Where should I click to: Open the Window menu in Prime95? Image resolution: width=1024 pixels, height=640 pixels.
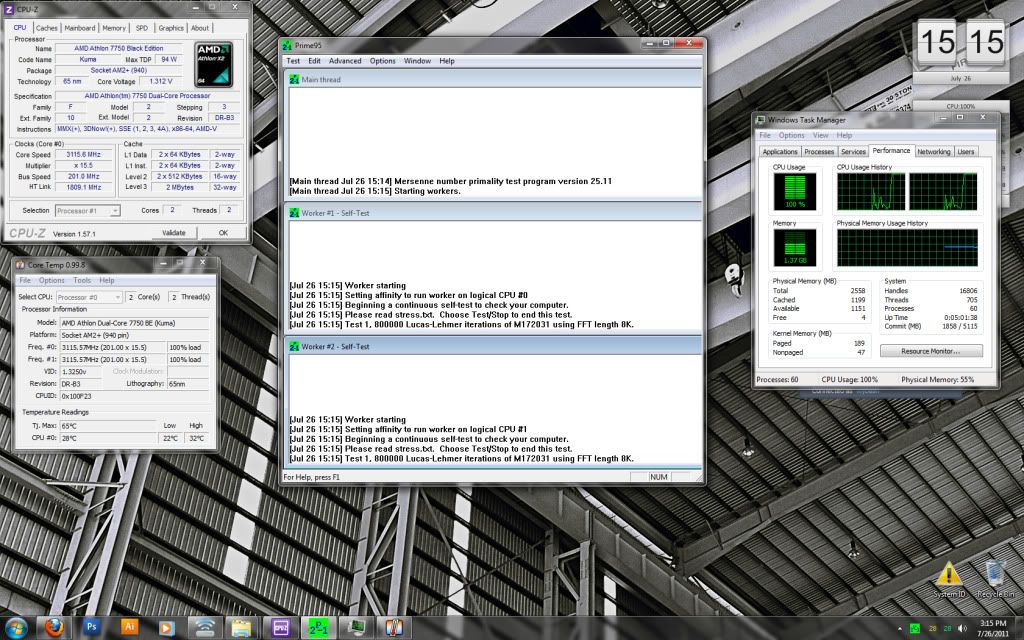(x=417, y=61)
